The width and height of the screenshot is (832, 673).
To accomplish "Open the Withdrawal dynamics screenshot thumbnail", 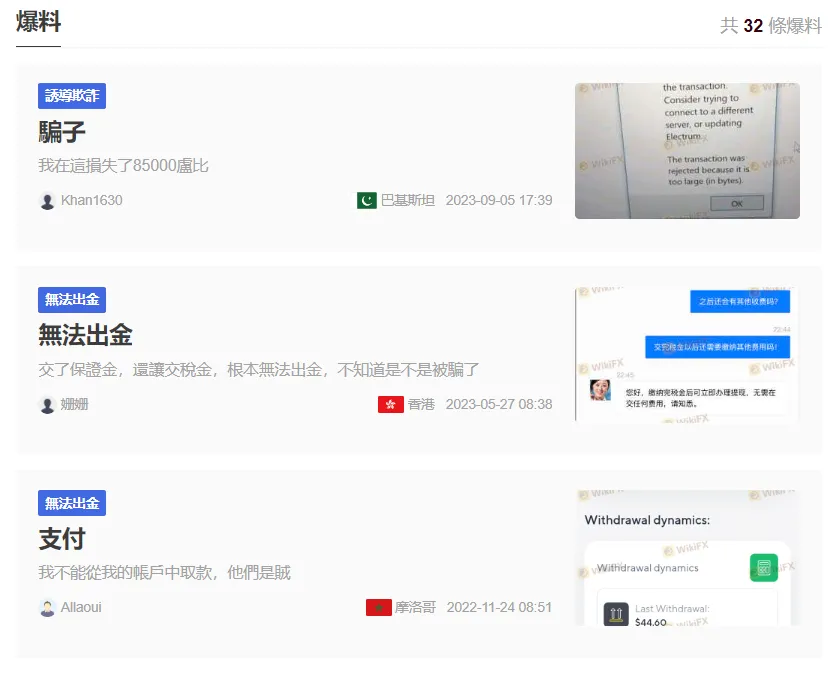I will tap(687, 558).
